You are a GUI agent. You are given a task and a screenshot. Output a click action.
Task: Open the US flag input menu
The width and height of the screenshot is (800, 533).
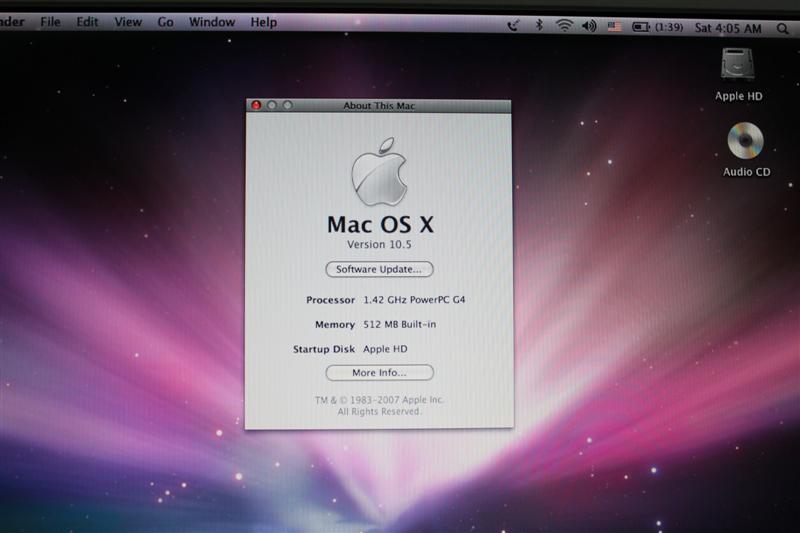click(614, 27)
